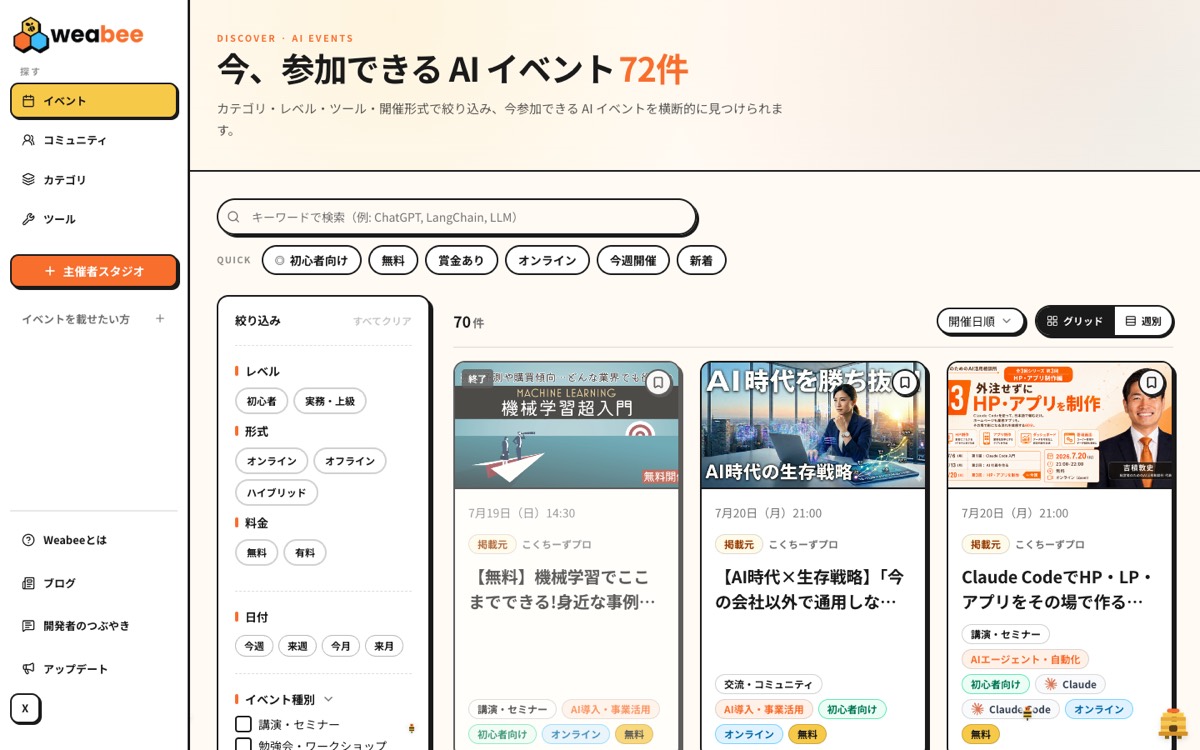
Task: Open the 機械学習超入門 thumbnail
Action: click(567, 426)
